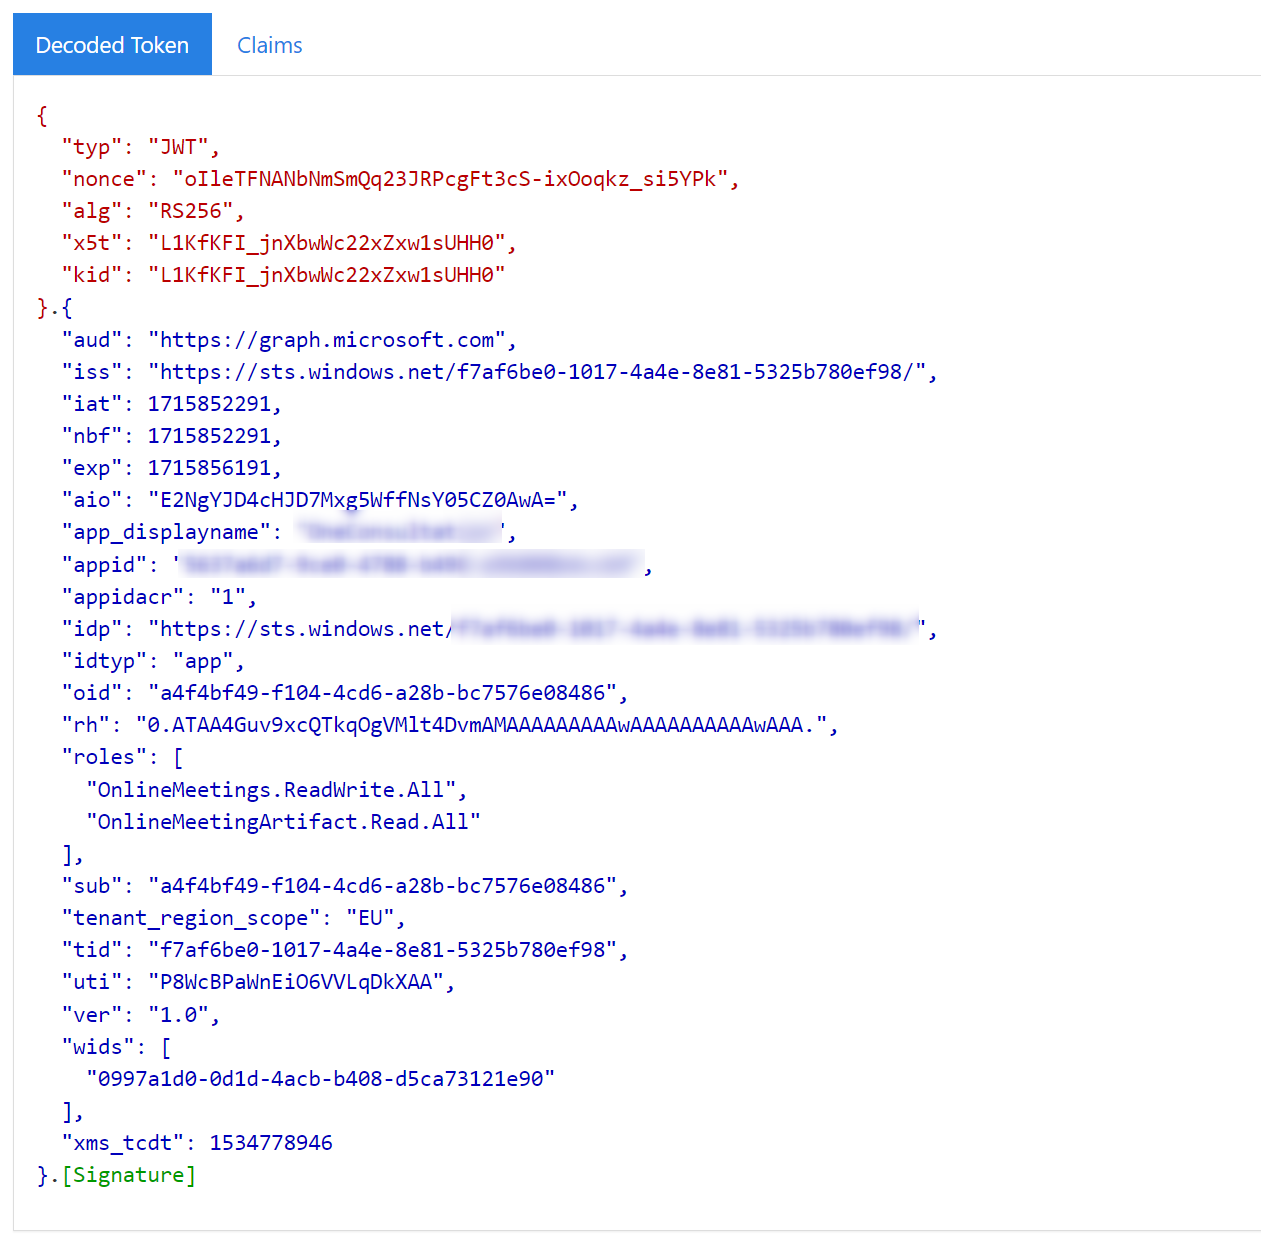Click the "wids" key
The width and height of the screenshot is (1261, 1245).
point(98,1047)
